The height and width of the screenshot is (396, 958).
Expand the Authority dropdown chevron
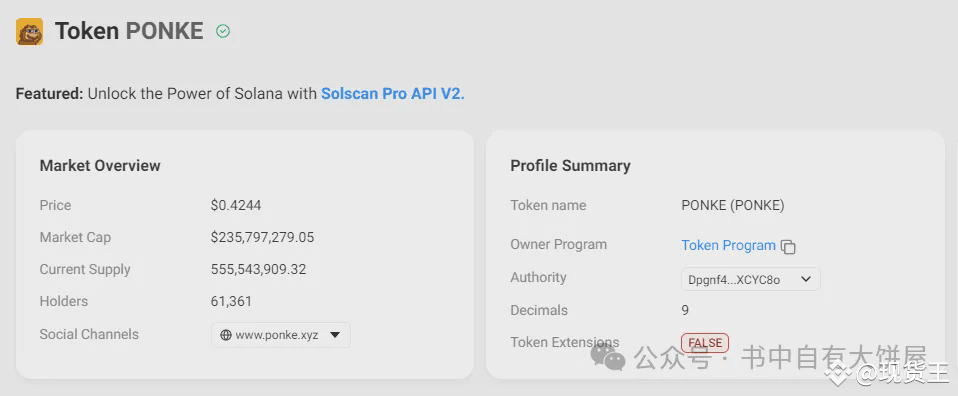(x=806, y=279)
